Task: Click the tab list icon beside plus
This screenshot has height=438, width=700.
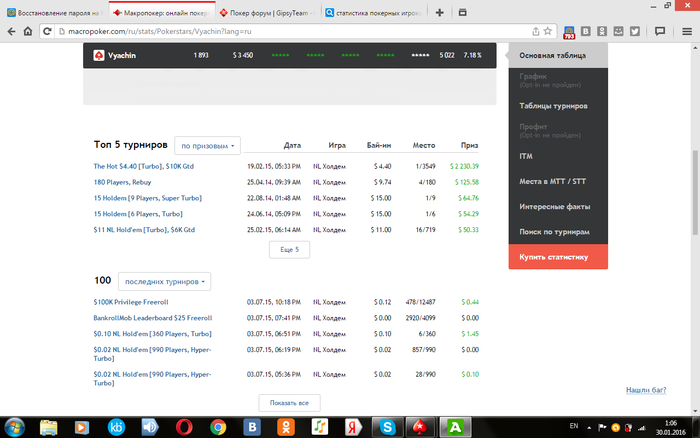Action: [462, 13]
